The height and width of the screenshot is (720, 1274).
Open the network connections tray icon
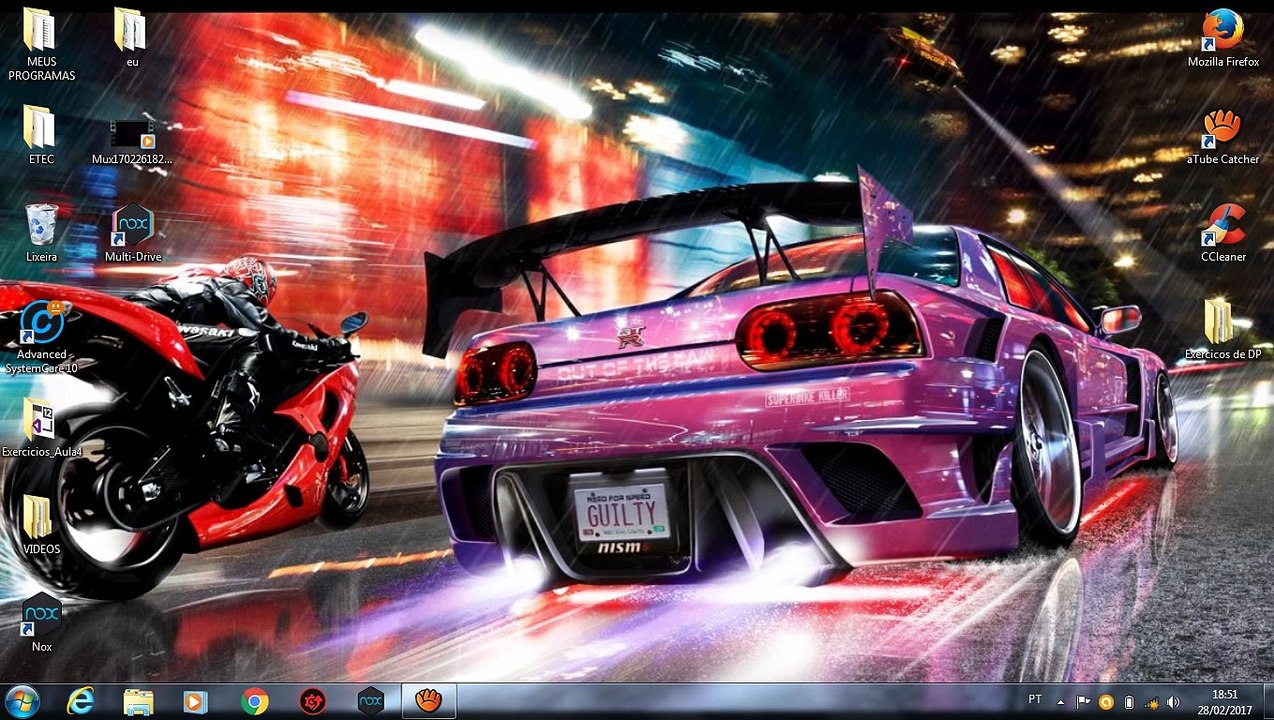point(1151,701)
